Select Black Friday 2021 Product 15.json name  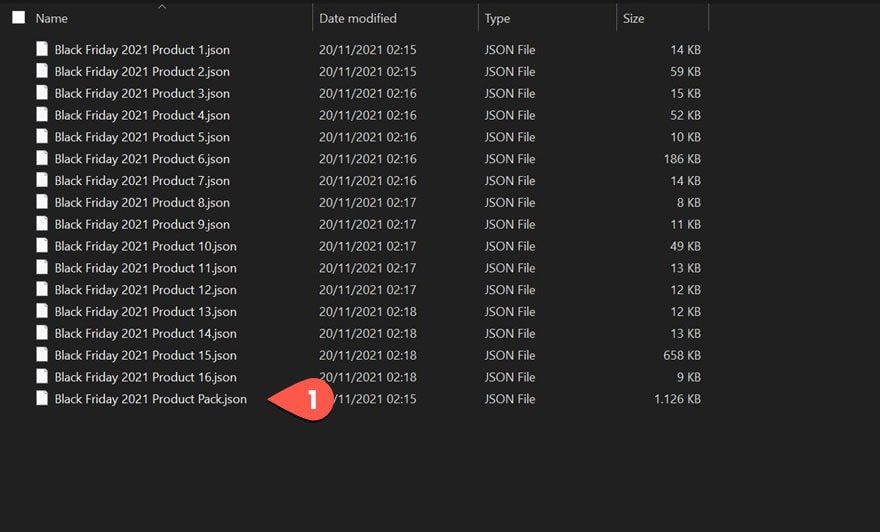145,356
